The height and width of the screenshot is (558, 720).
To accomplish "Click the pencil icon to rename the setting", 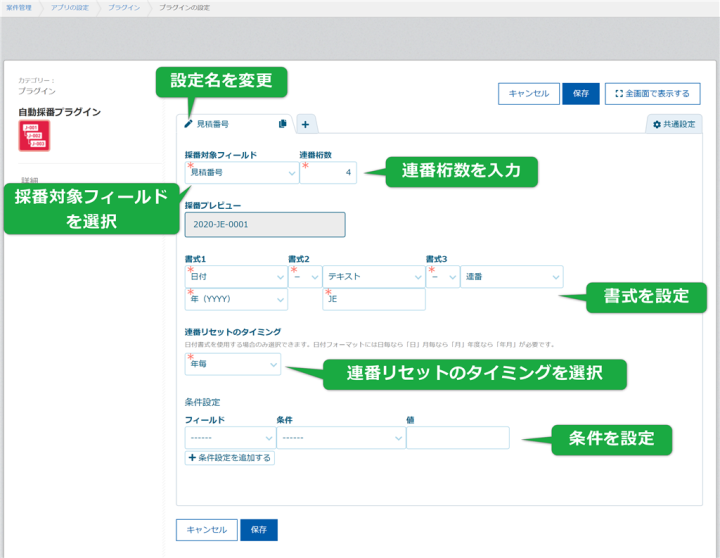I will click(x=188, y=124).
